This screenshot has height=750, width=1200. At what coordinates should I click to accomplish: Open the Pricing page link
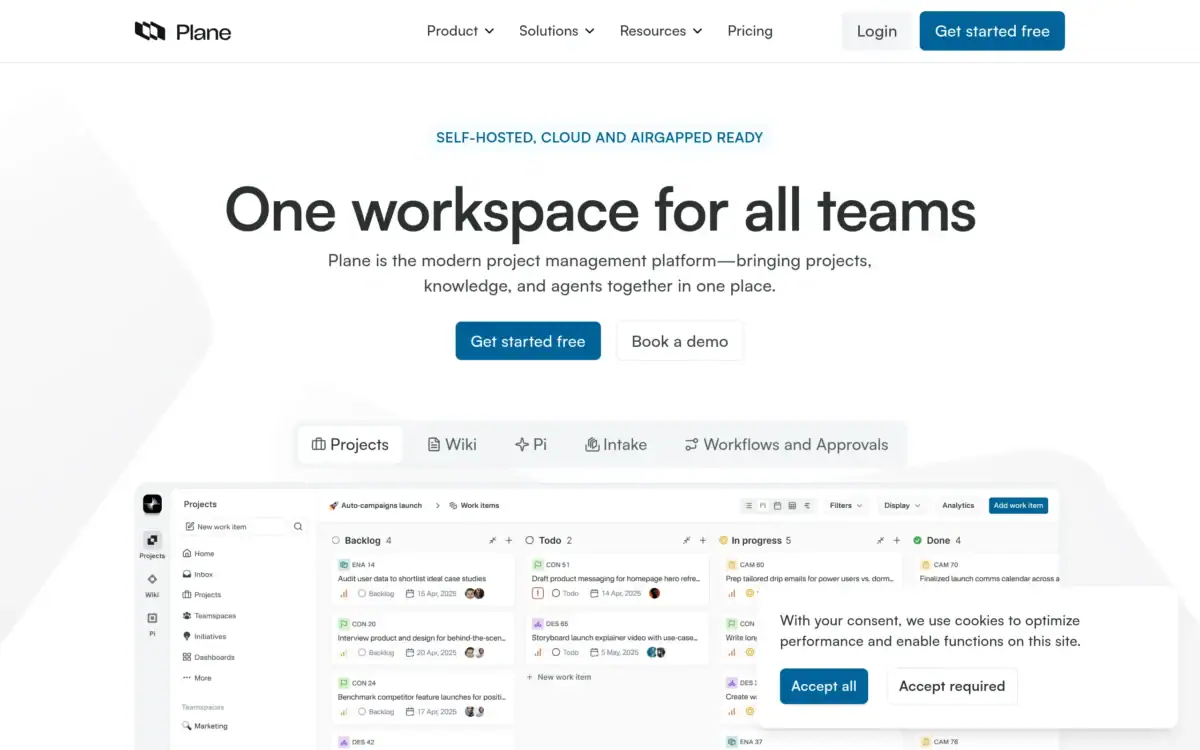click(x=750, y=31)
